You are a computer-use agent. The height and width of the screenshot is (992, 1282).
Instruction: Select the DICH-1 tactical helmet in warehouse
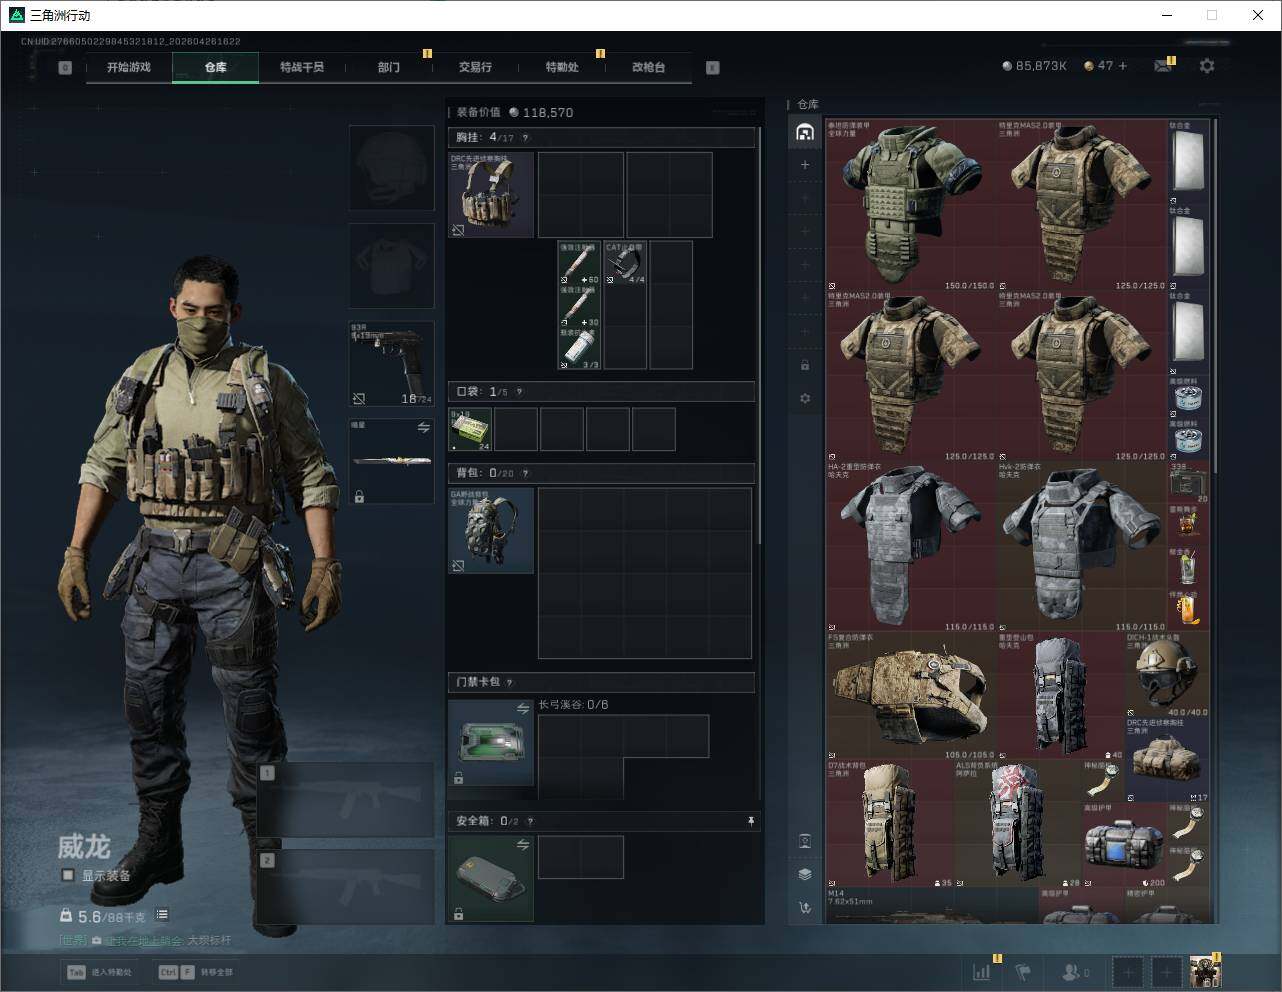point(1168,674)
